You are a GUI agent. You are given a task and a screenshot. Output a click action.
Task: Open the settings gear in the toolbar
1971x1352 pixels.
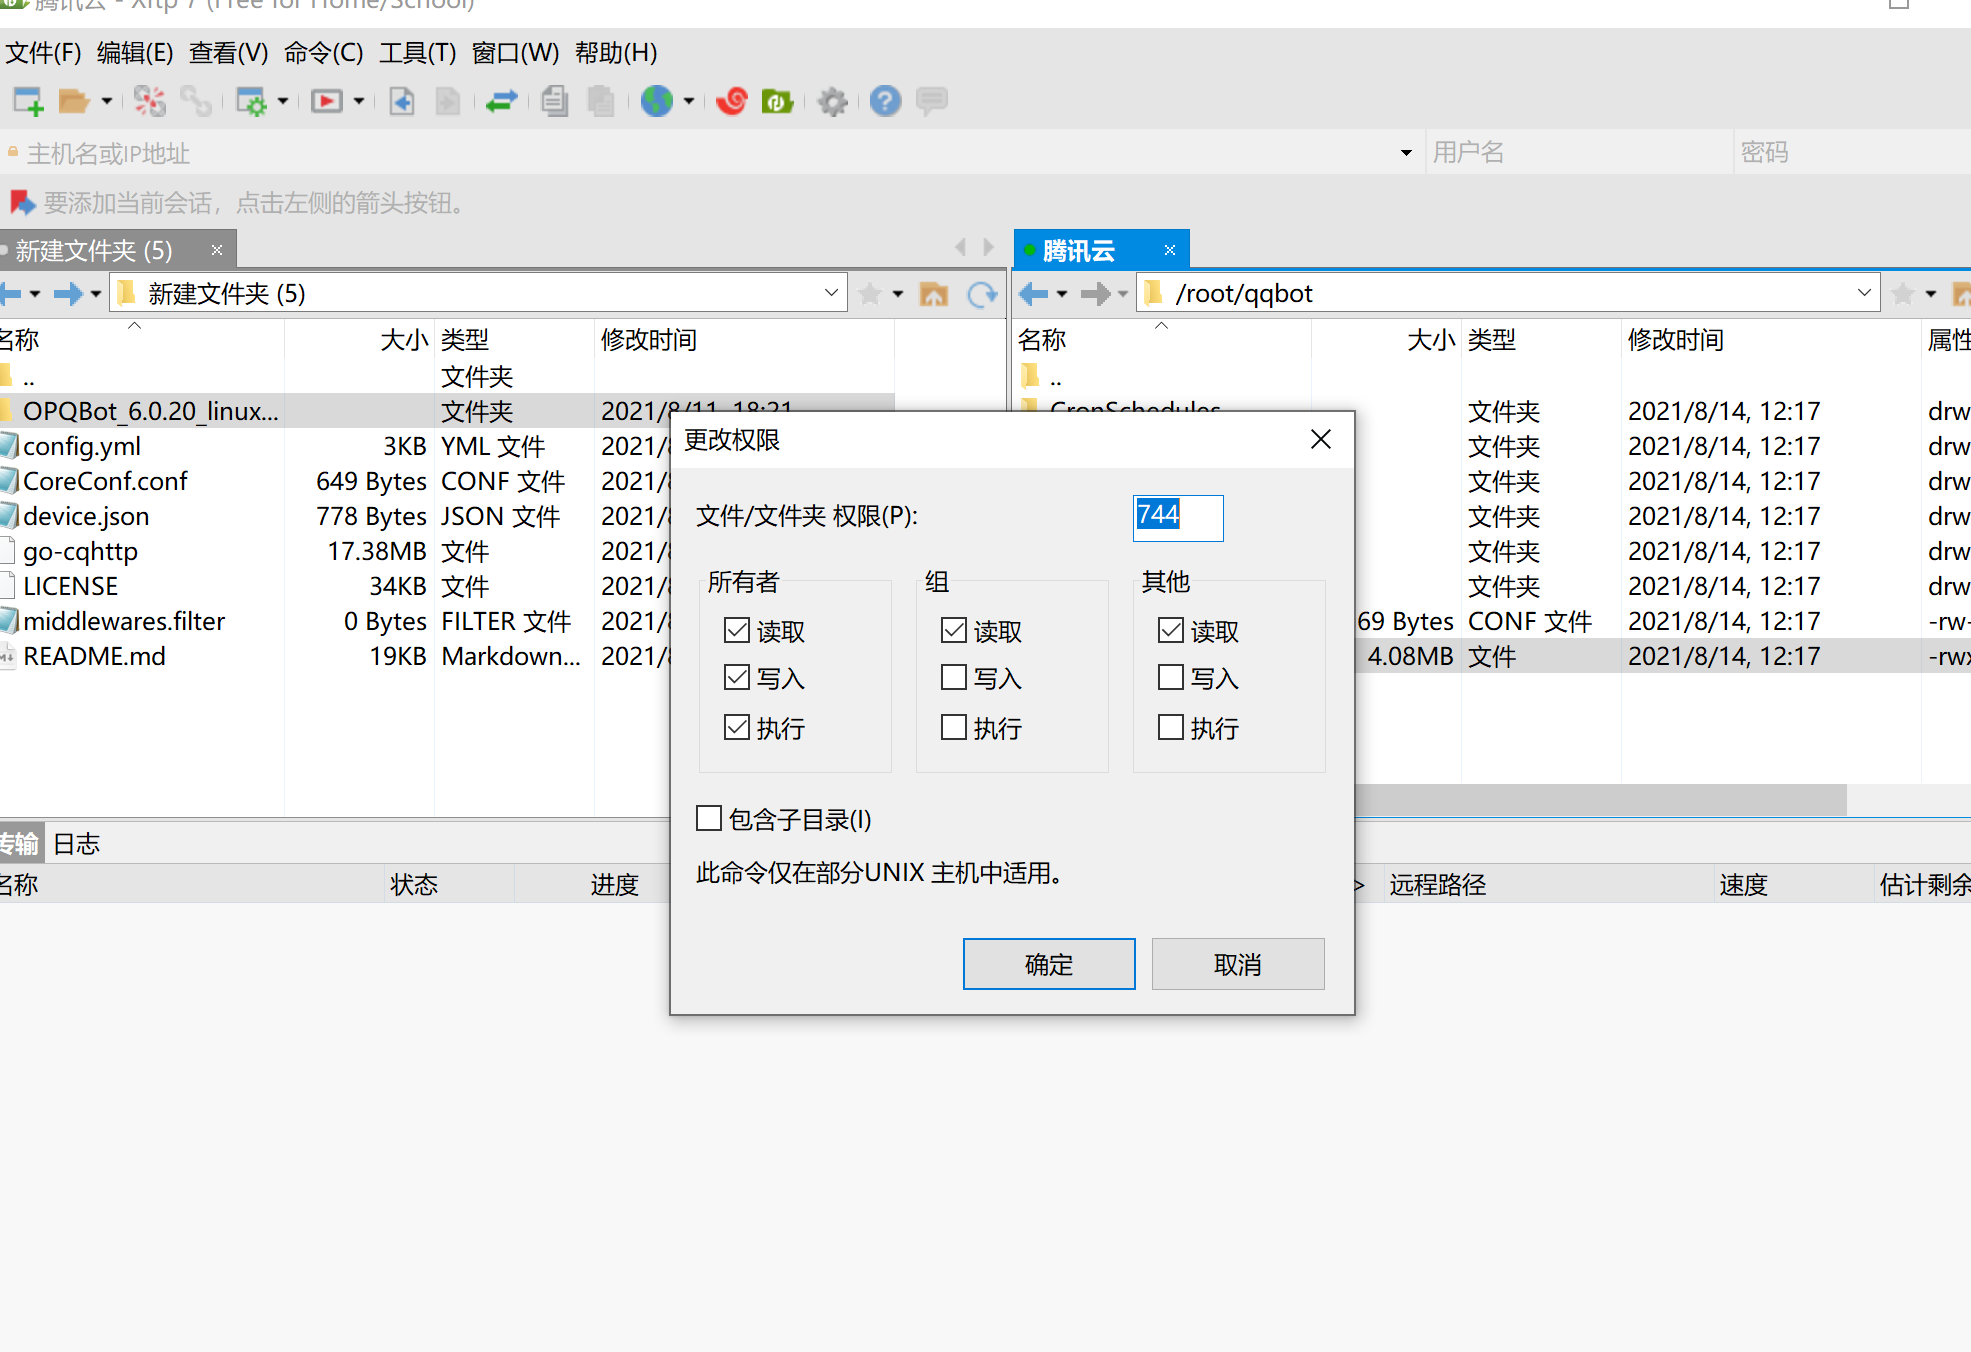coord(832,101)
